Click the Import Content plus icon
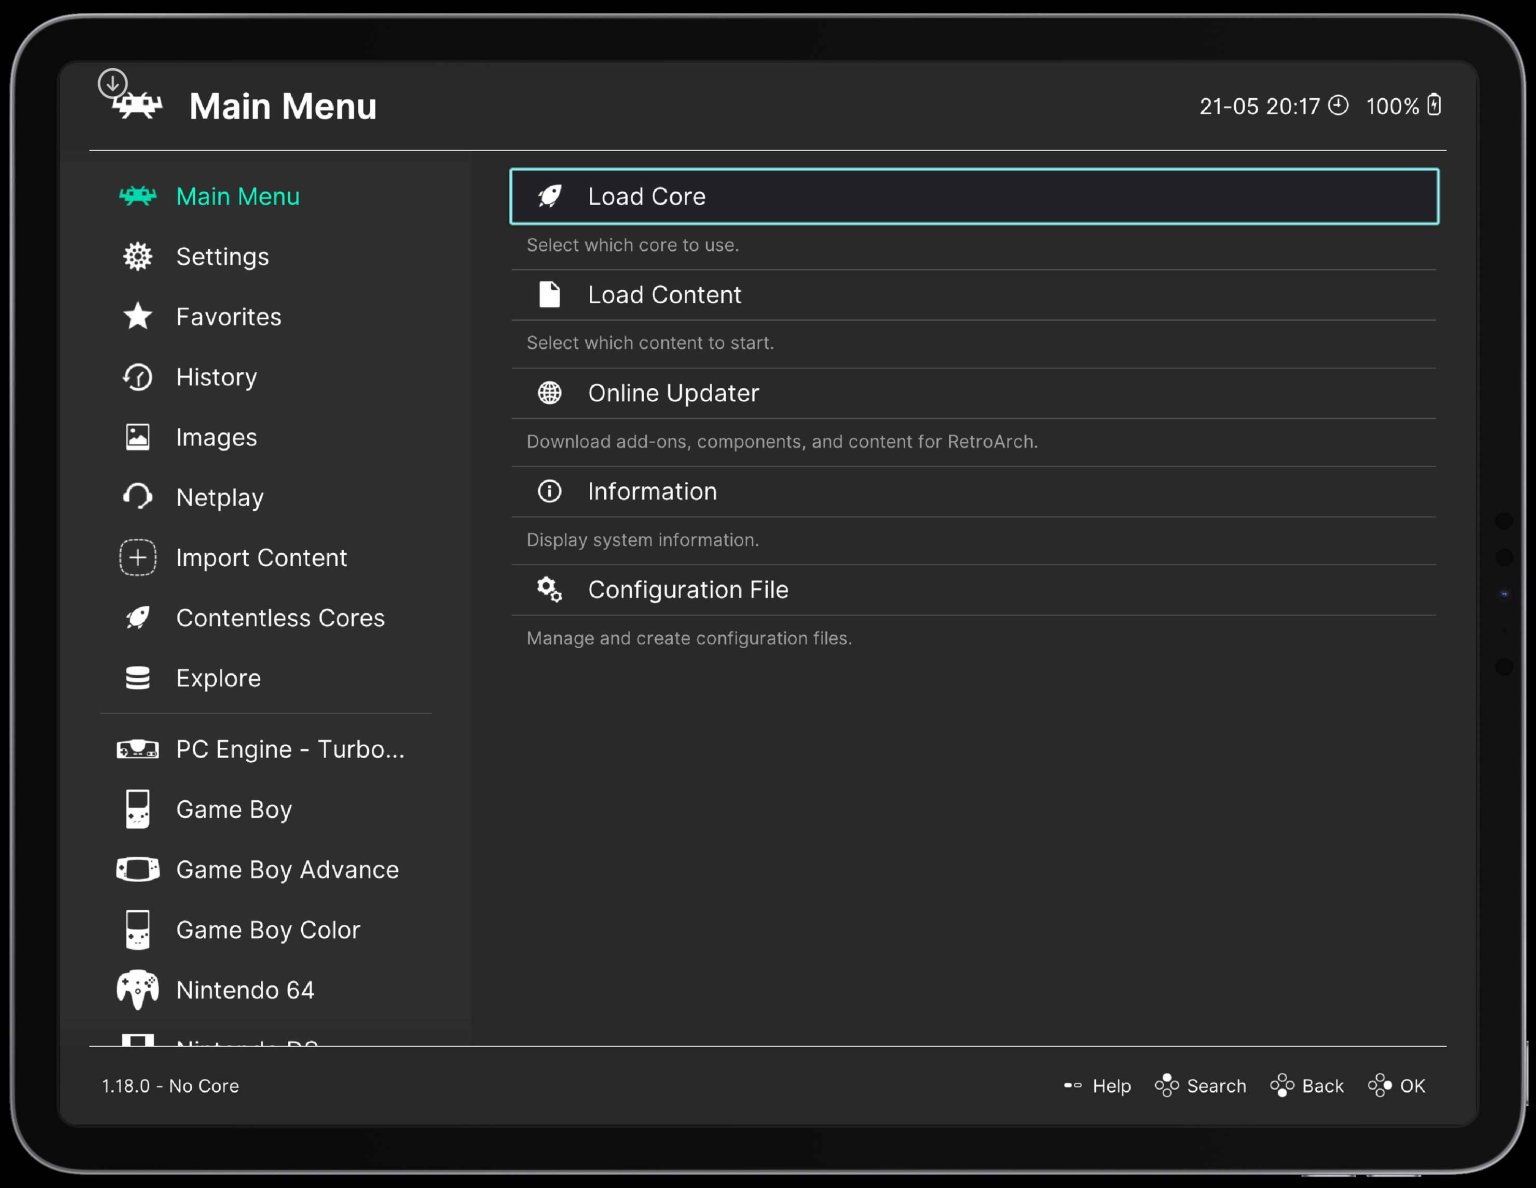Viewport: 1536px width, 1188px height. click(137, 557)
